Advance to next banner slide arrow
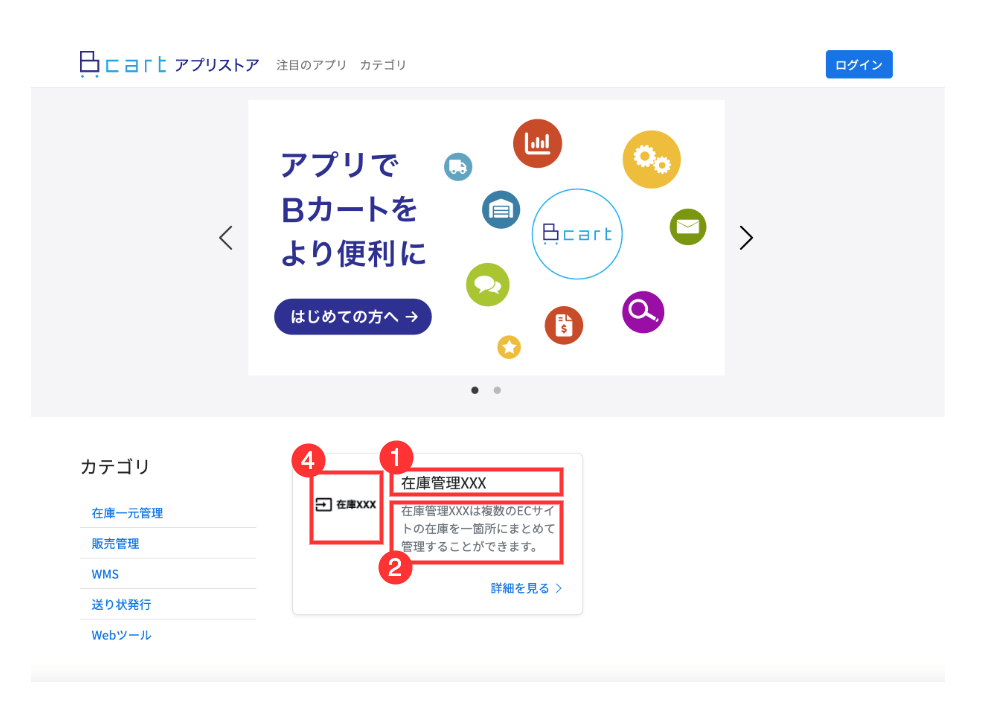 point(746,238)
